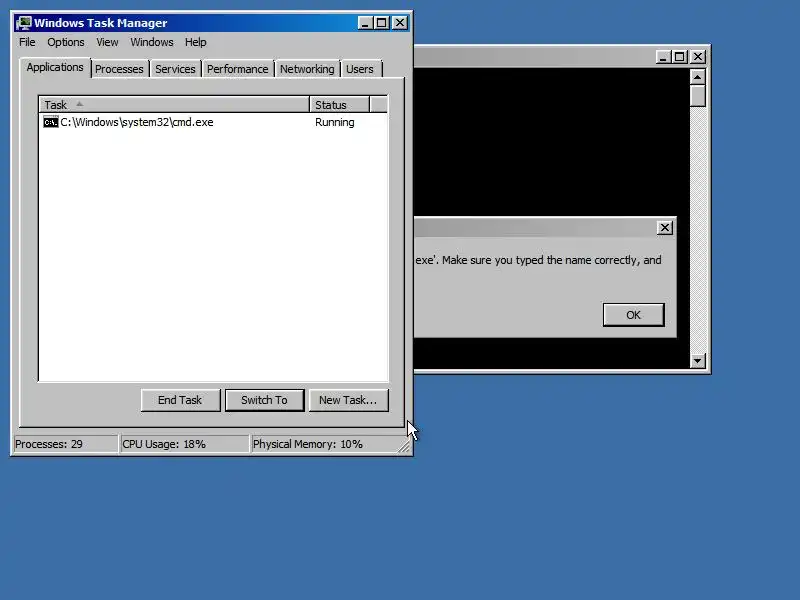This screenshot has width=800, height=600.
Task: Switch to the Networking tab
Action: tap(307, 69)
